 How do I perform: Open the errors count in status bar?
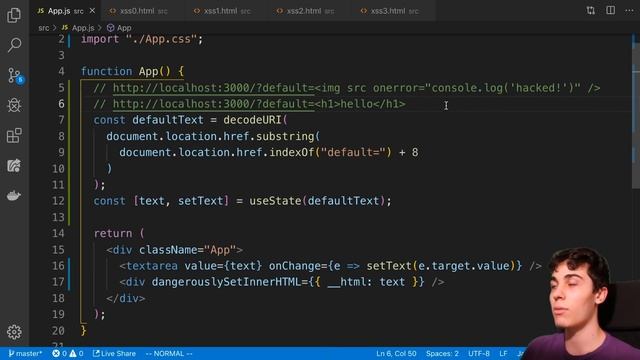(x=60, y=353)
